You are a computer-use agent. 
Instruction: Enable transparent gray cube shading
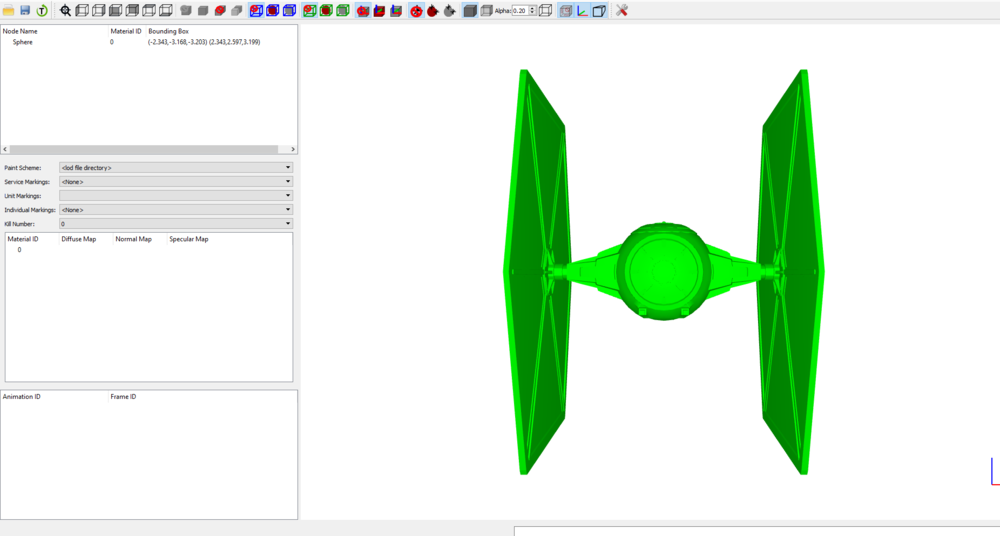[486, 10]
